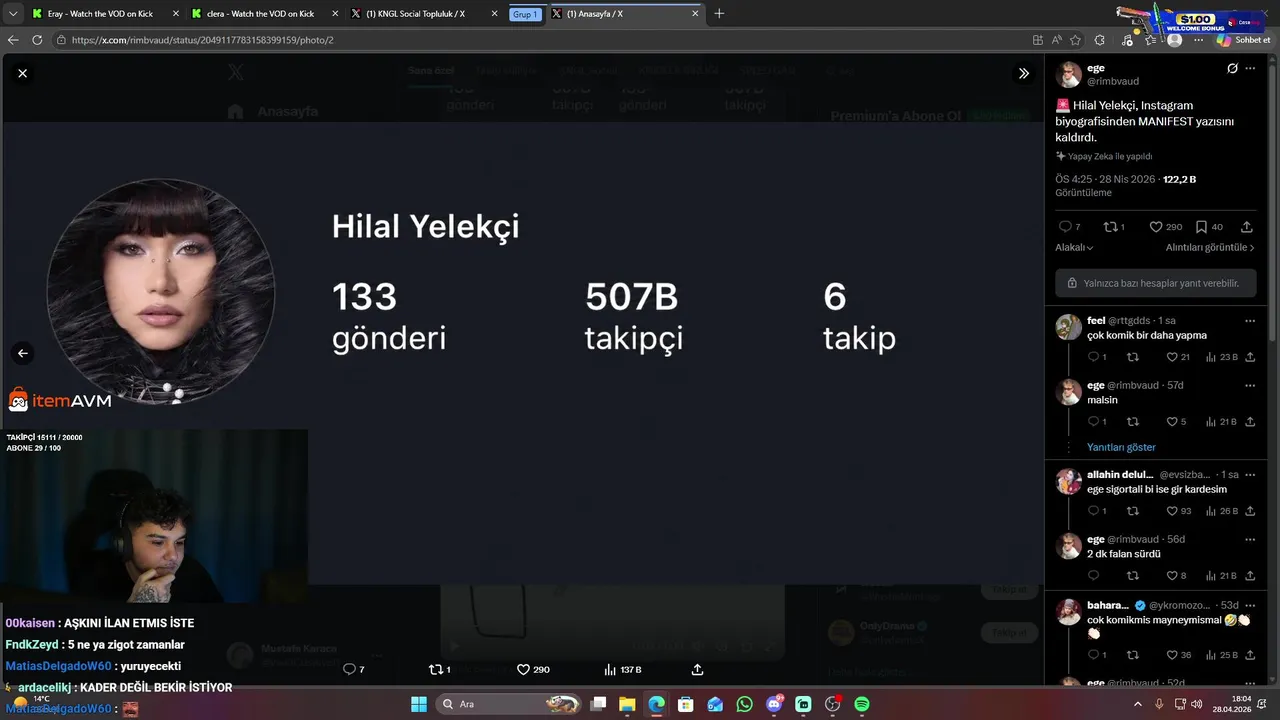Open the Alakalı sort dropdown
This screenshot has height=720, width=1280.
(1074, 247)
